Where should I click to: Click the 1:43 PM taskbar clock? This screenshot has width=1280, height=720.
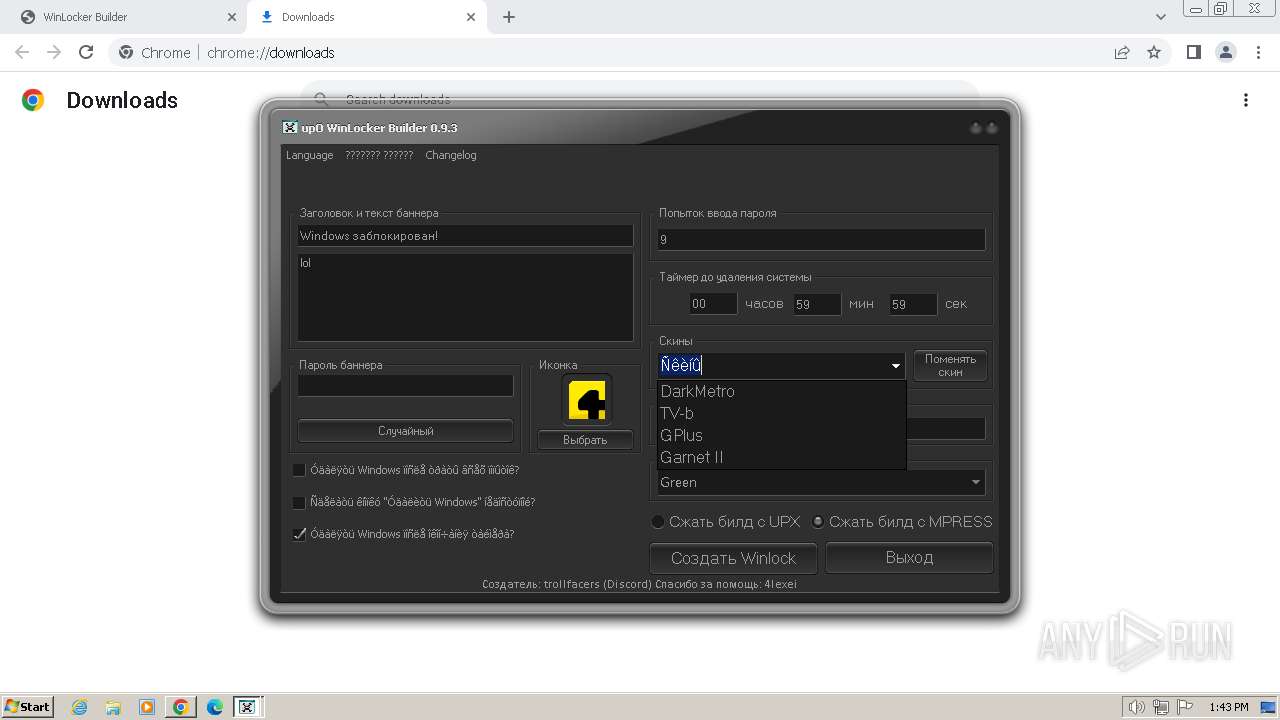click(x=1228, y=707)
